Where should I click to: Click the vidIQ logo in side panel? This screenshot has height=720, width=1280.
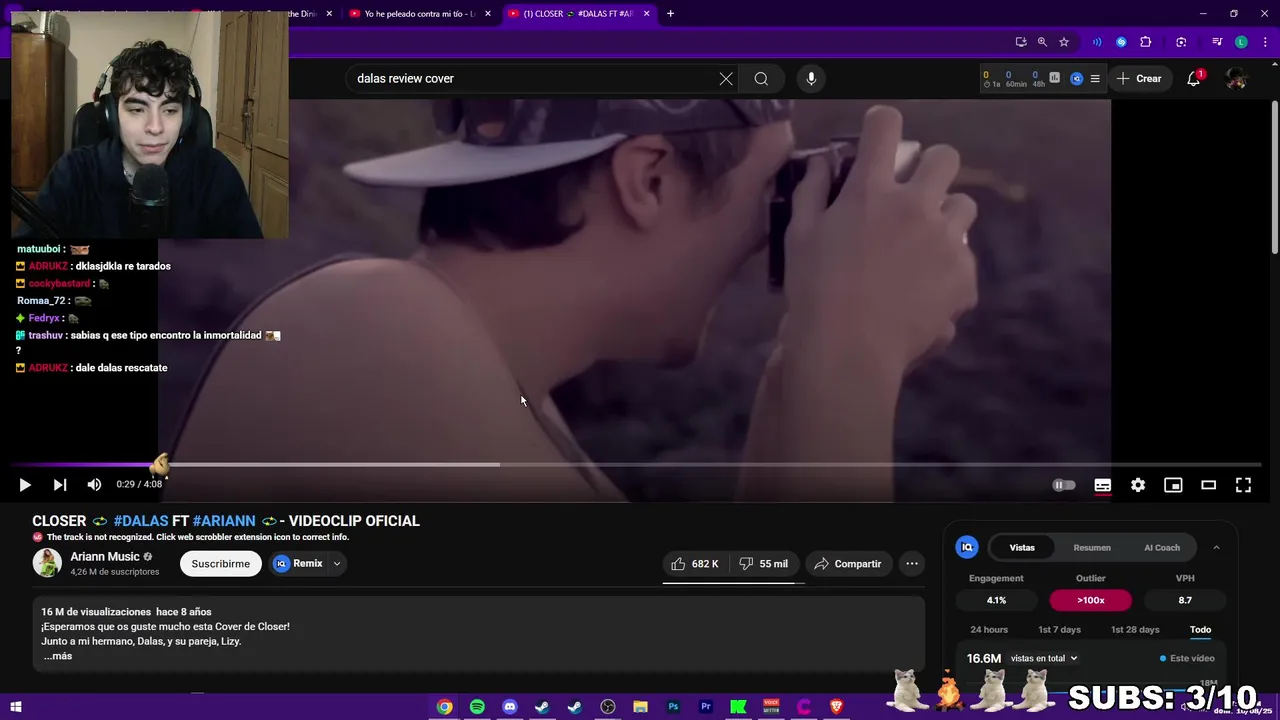point(967,547)
